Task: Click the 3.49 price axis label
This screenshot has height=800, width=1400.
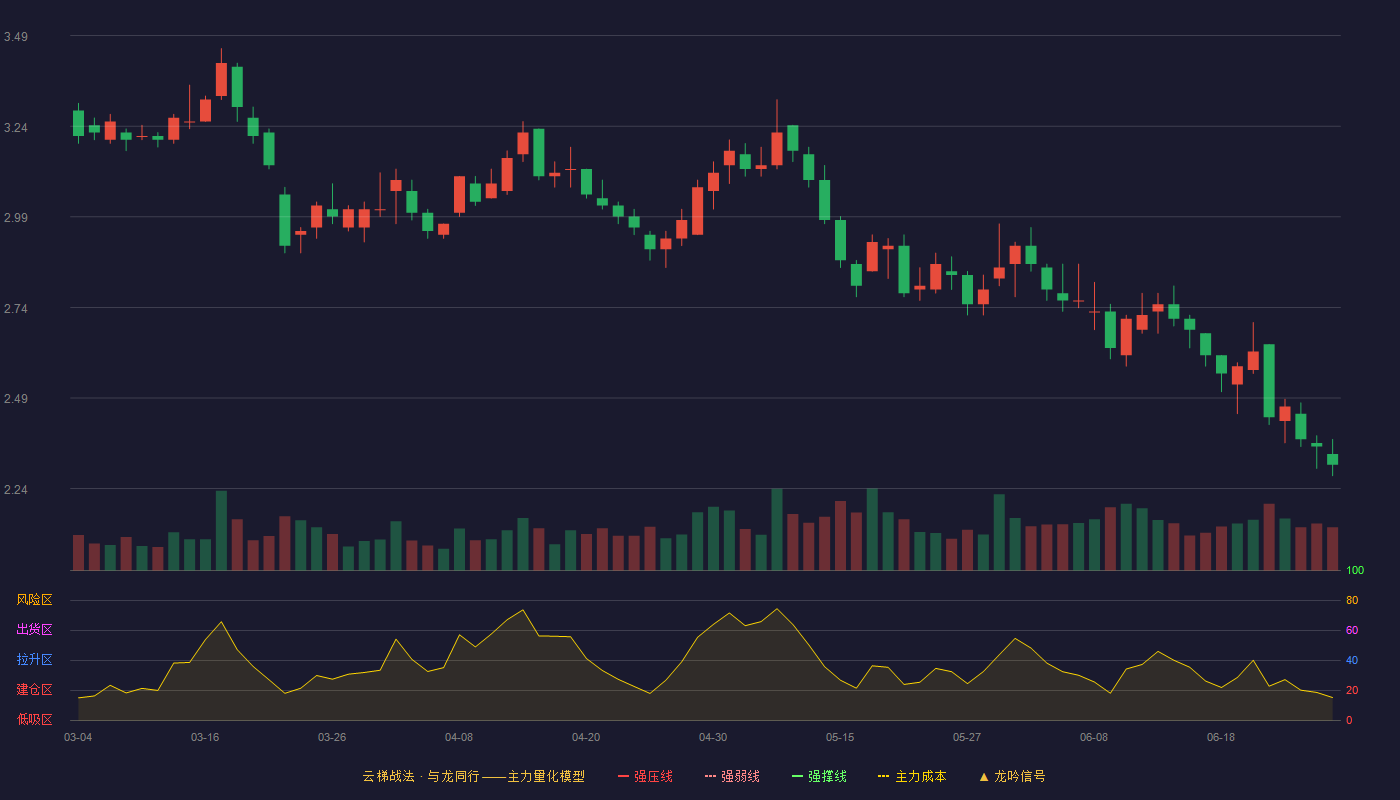Action: pos(15,37)
